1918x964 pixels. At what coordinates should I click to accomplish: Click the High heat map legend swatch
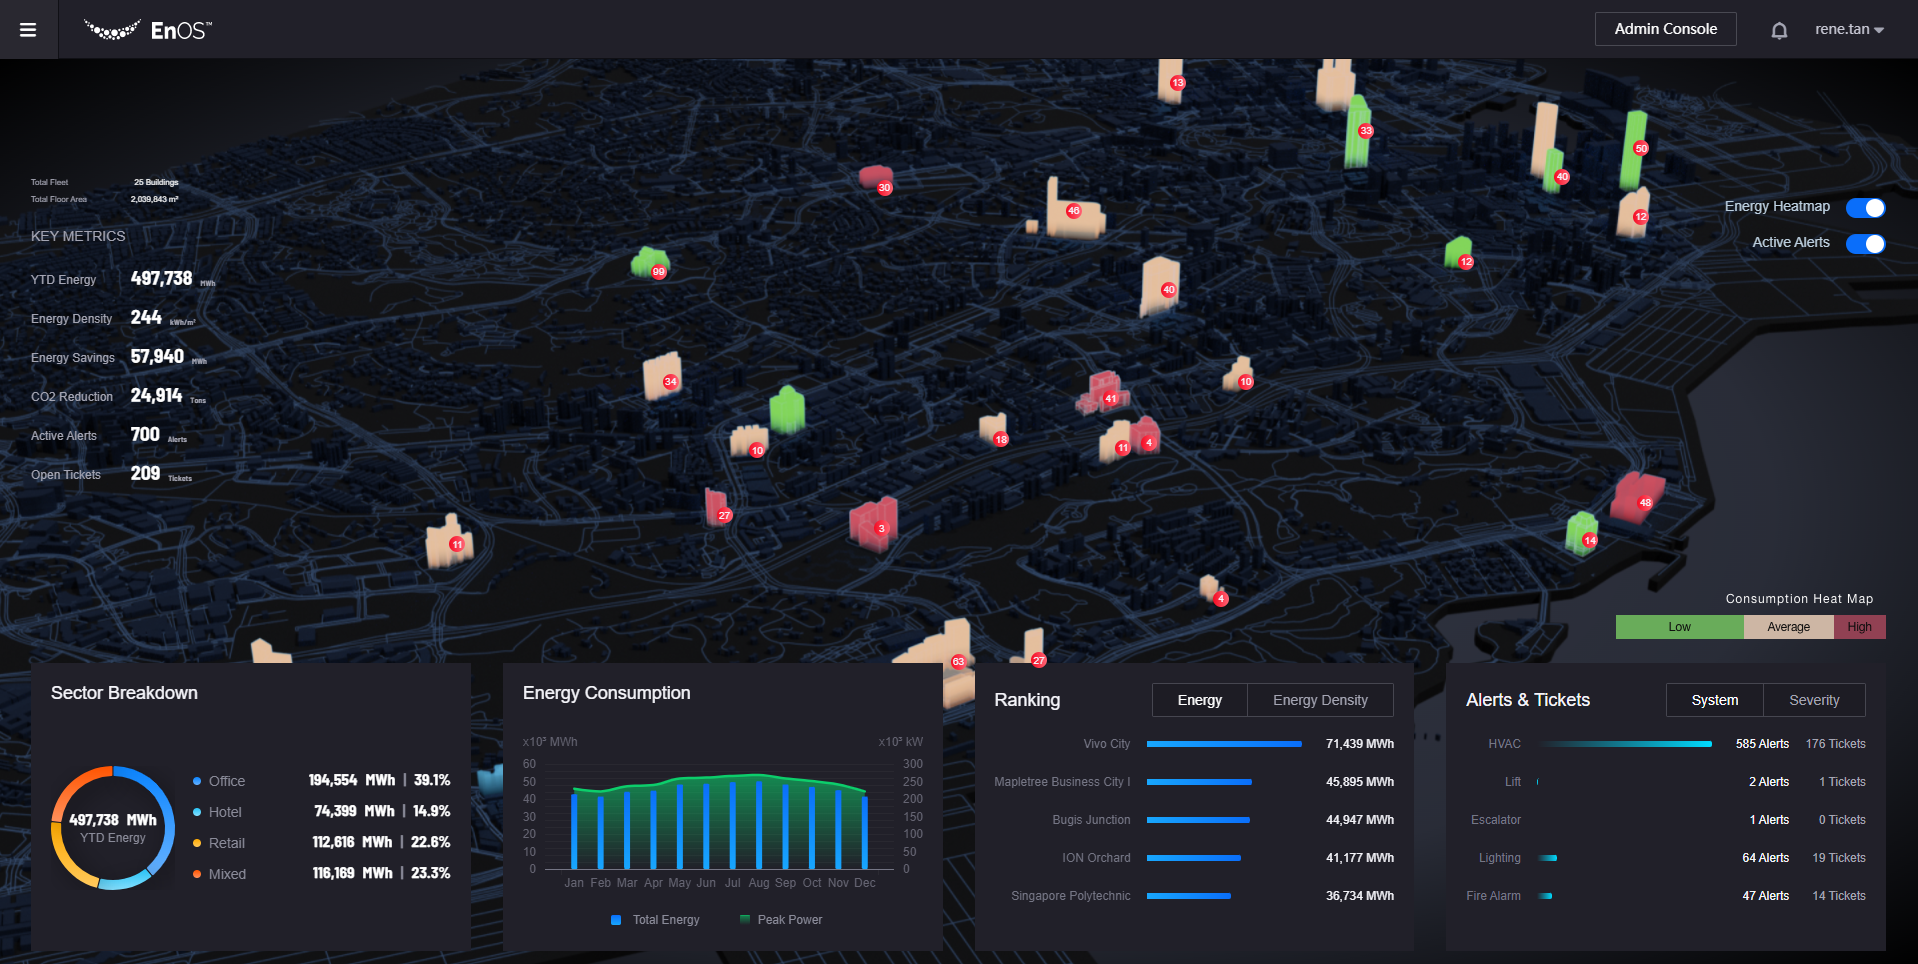click(1859, 627)
